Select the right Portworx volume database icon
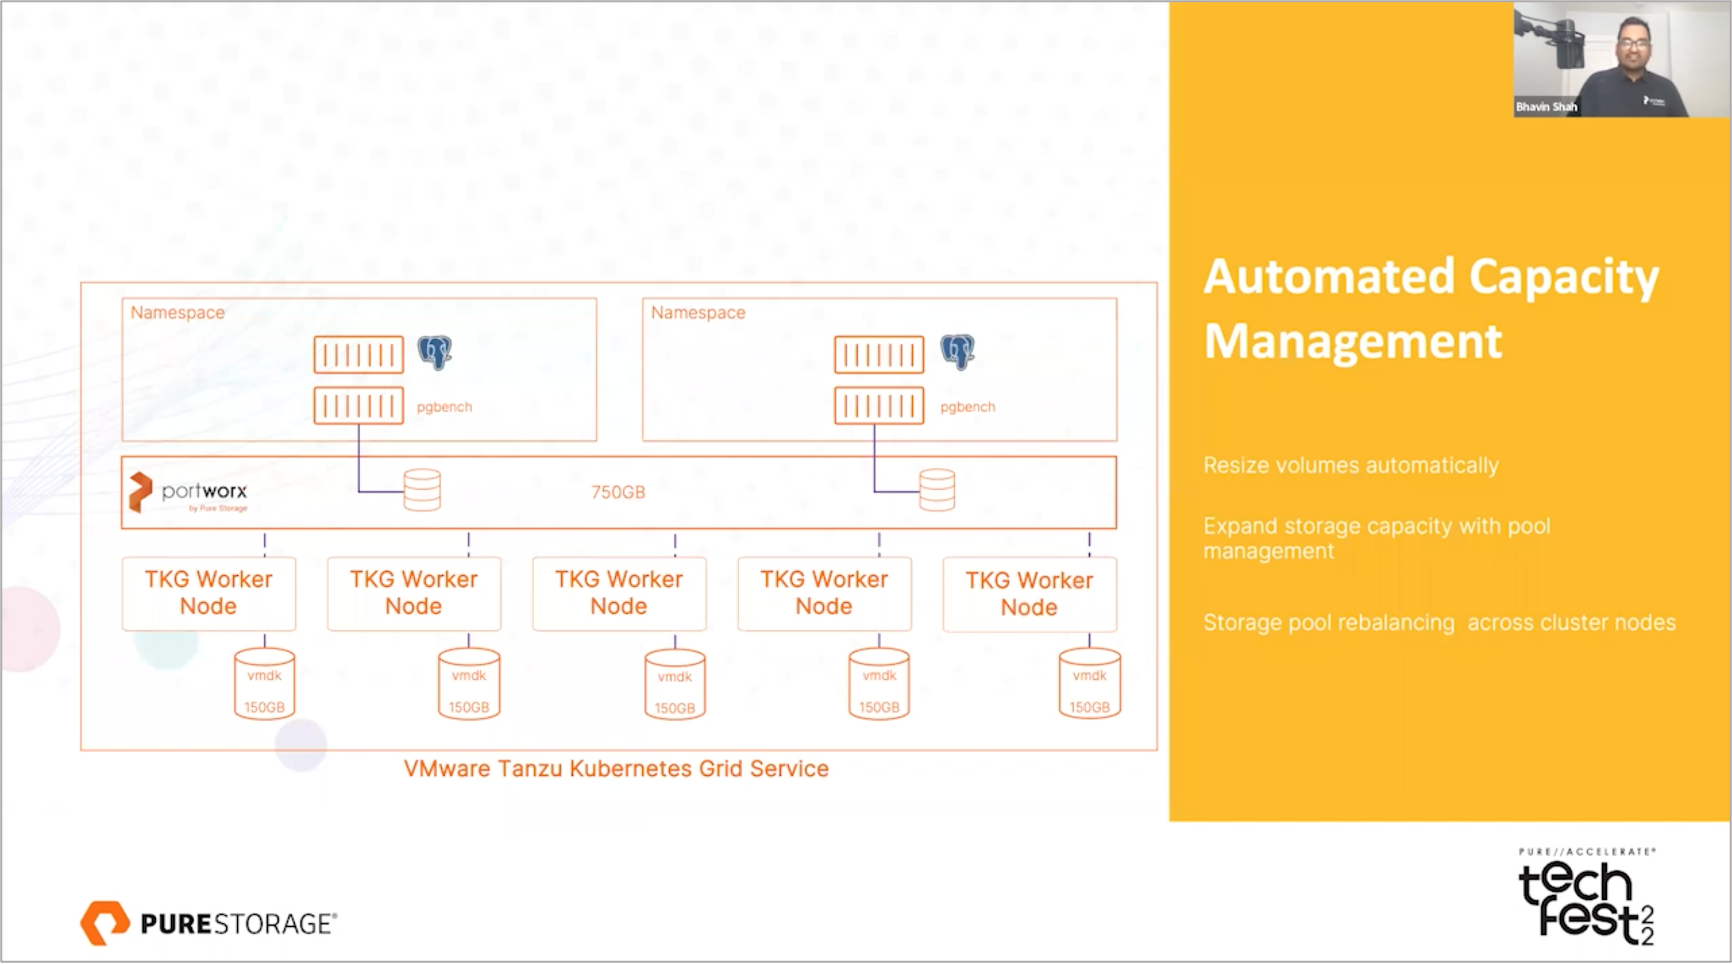This screenshot has width=1732, height=964. [x=937, y=490]
